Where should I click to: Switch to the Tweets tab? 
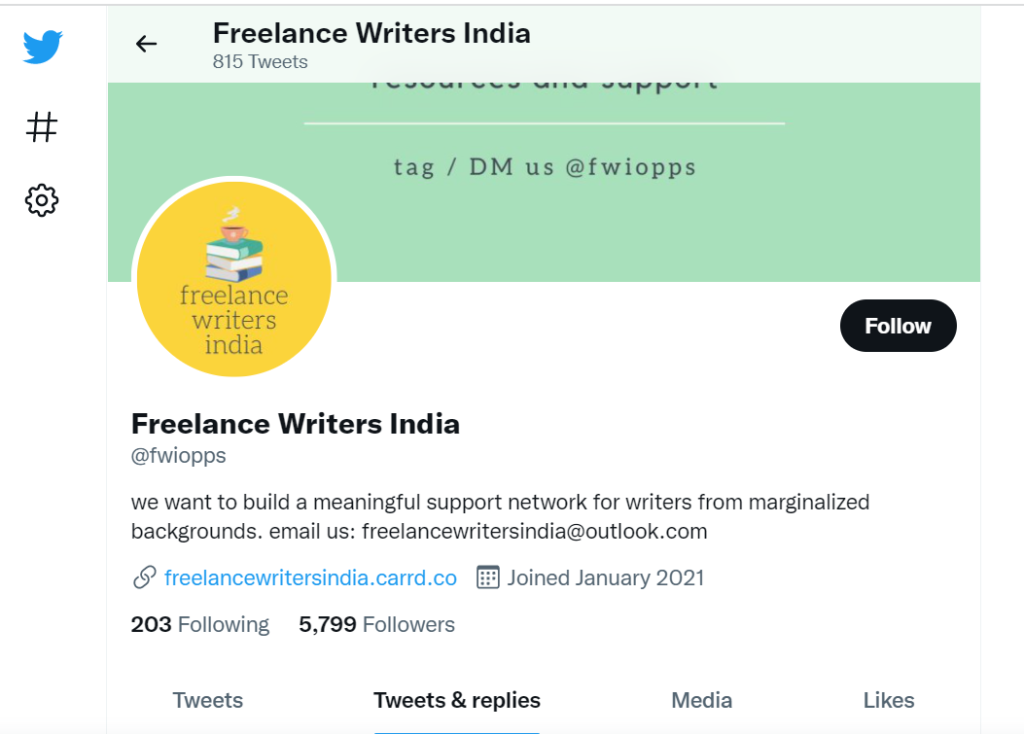(x=208, y=700)
